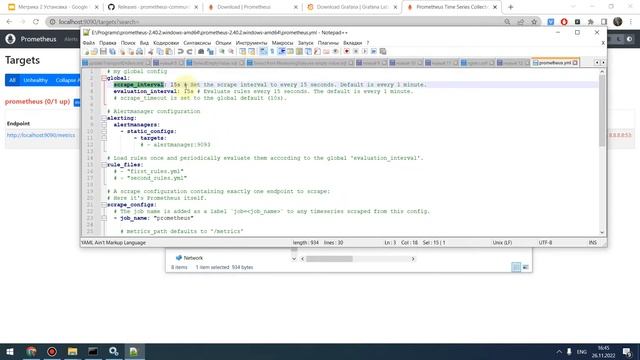Reload the page in Chrome

[36, 22]
